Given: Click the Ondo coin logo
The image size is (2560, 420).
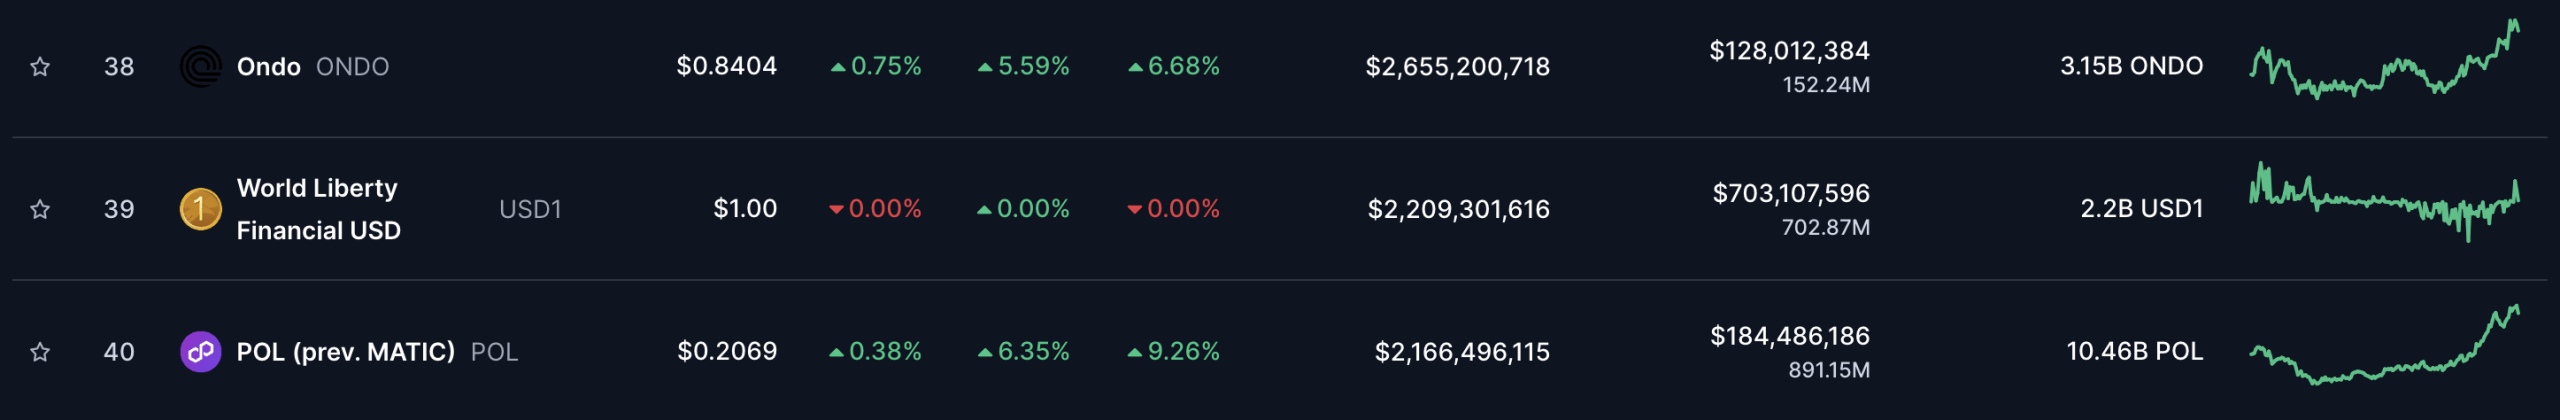Looking at the screenshot, I should click(x=200, y=67).
